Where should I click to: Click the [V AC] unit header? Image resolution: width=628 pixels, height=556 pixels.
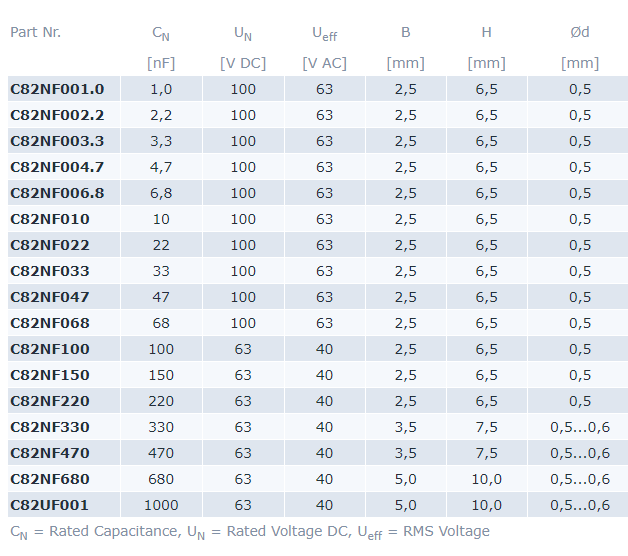coord(324,63)
